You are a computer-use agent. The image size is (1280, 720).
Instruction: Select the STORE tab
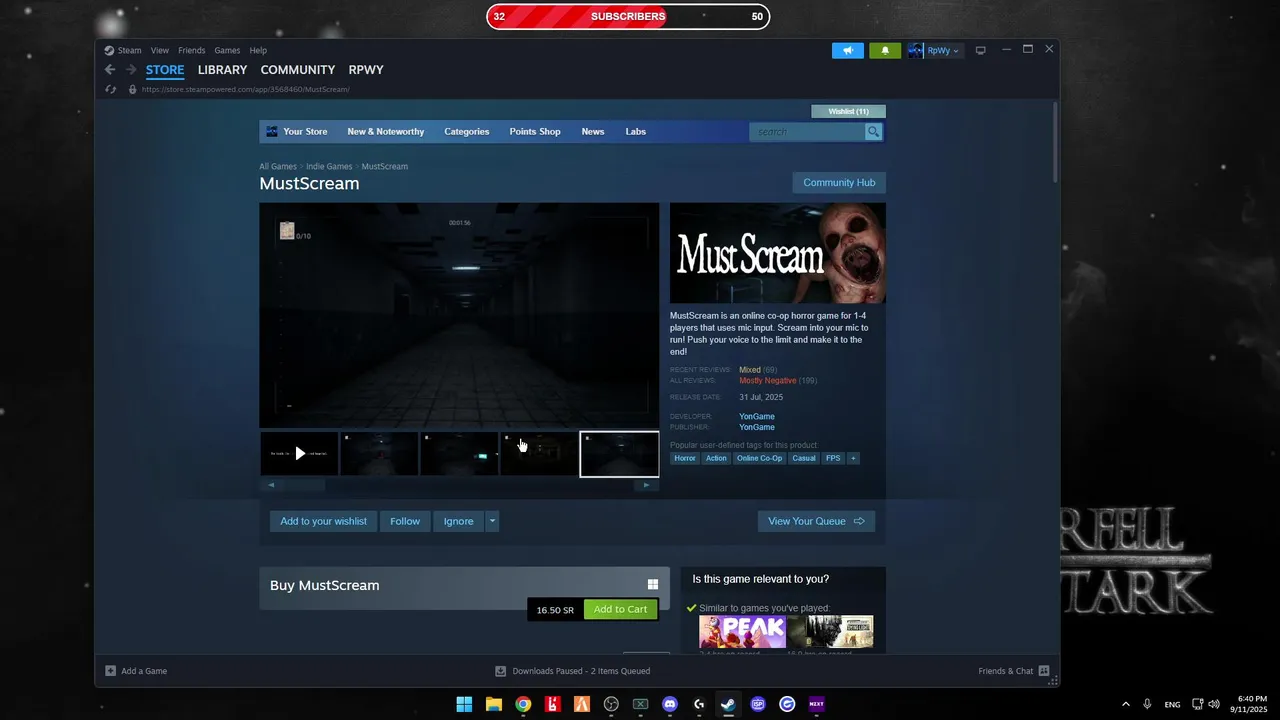point(165,70)
